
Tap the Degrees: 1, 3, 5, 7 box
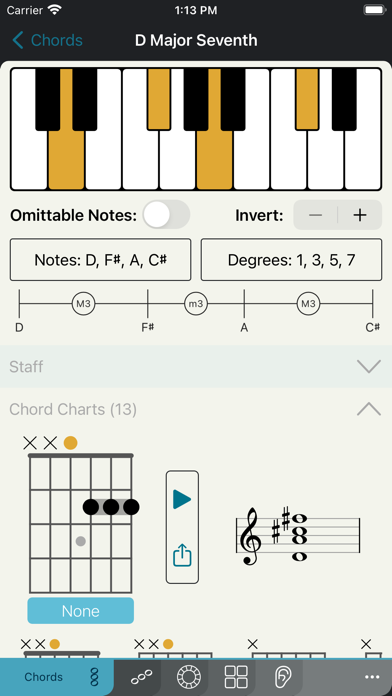(291, 260)
